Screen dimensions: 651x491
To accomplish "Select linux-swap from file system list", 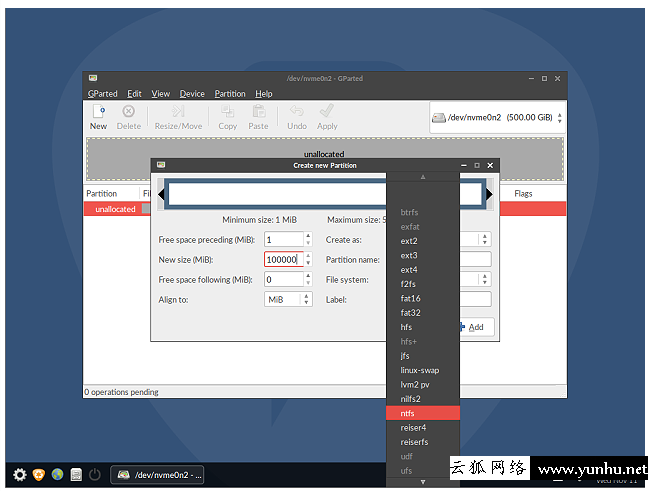I will pos(423,370).
